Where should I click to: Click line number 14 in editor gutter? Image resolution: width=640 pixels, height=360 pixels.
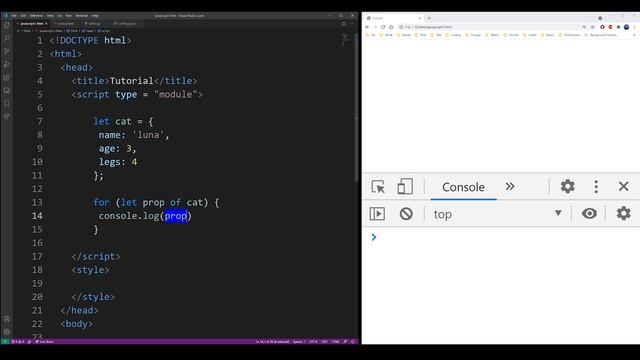37,216
